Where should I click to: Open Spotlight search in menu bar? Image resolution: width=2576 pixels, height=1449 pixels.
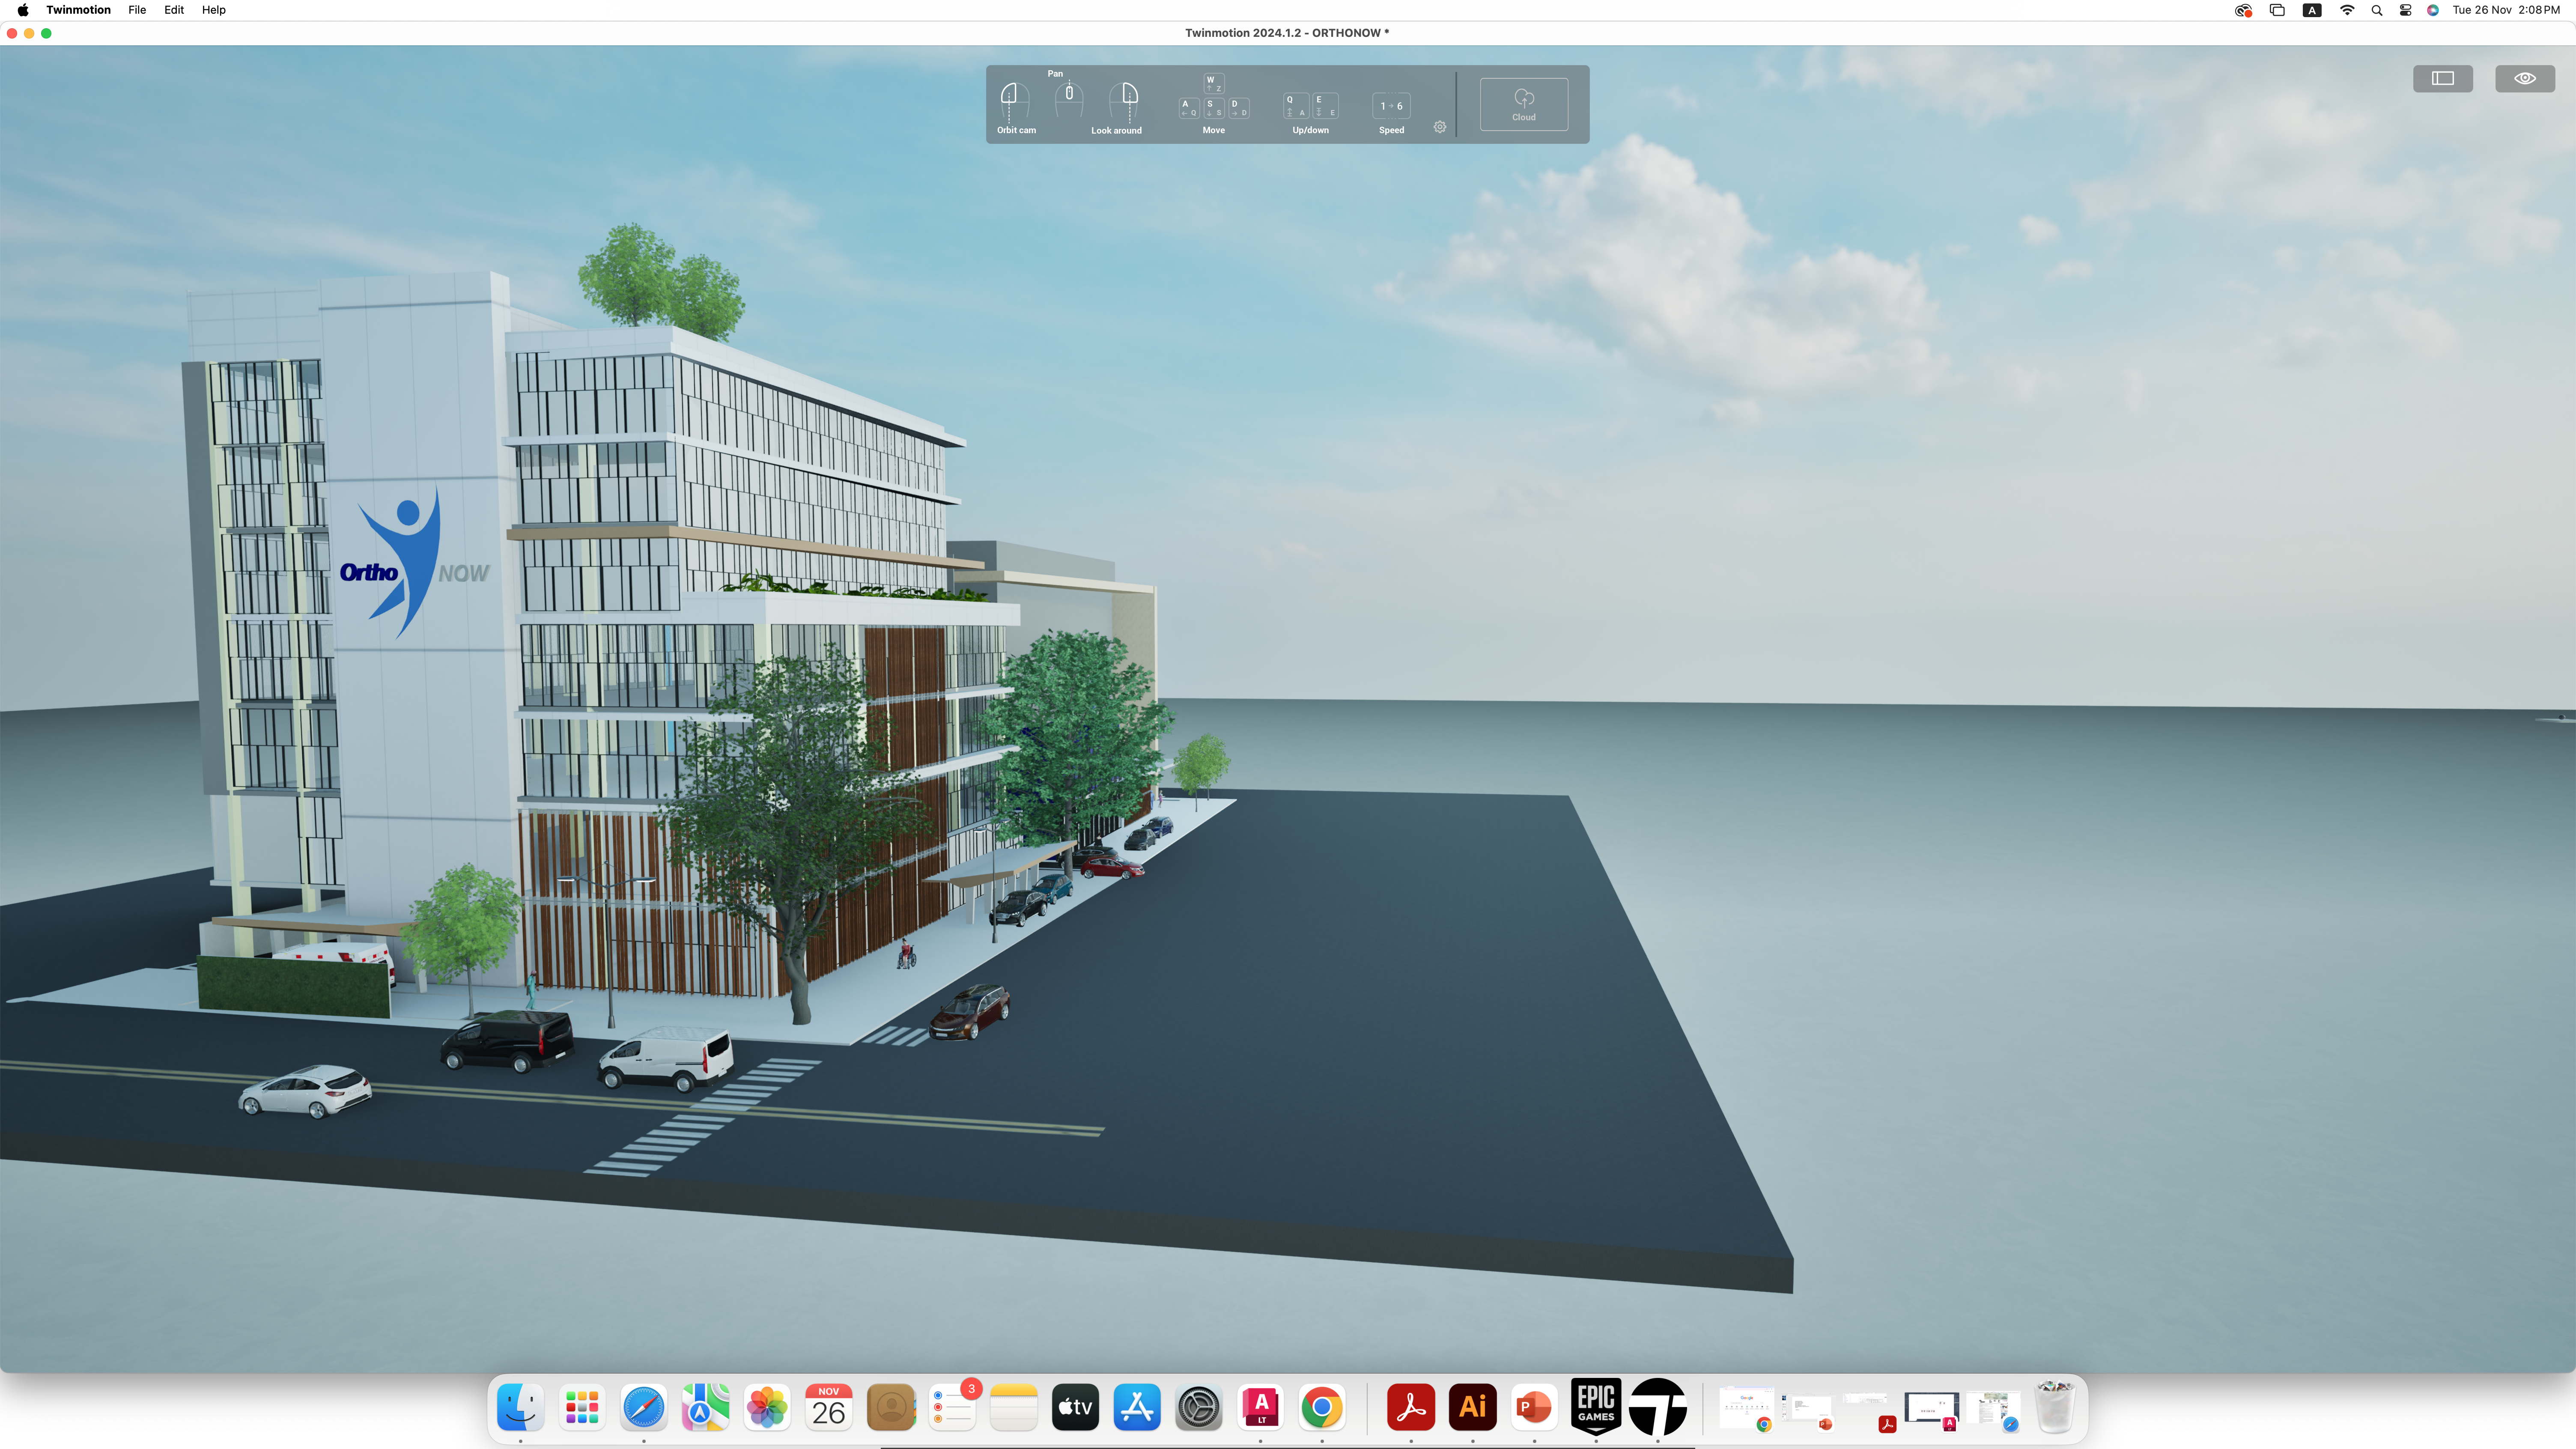(x=2376, y=10)
